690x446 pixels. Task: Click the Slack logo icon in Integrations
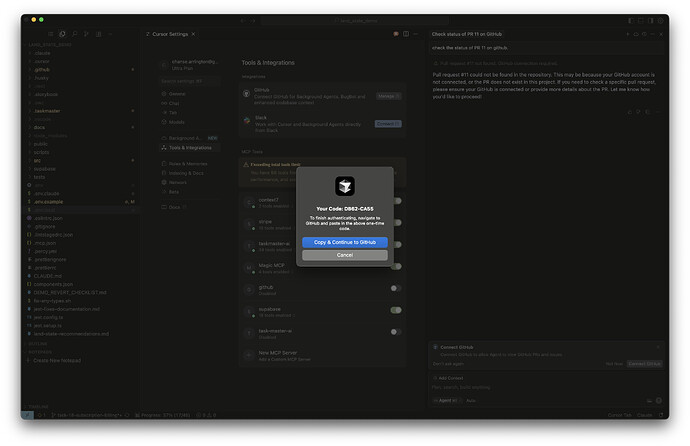[247, 121]
